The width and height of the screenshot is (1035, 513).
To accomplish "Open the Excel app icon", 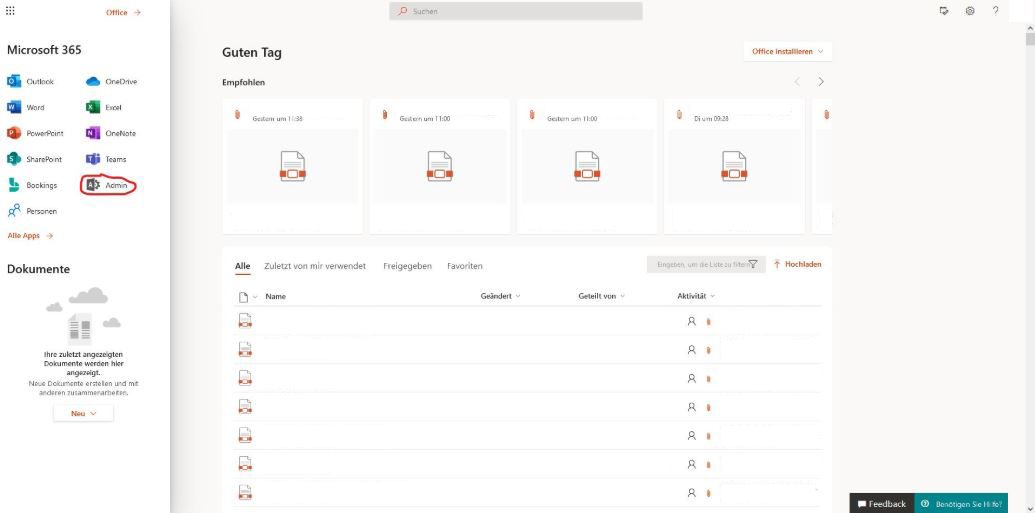I will (x=93, y=107).
